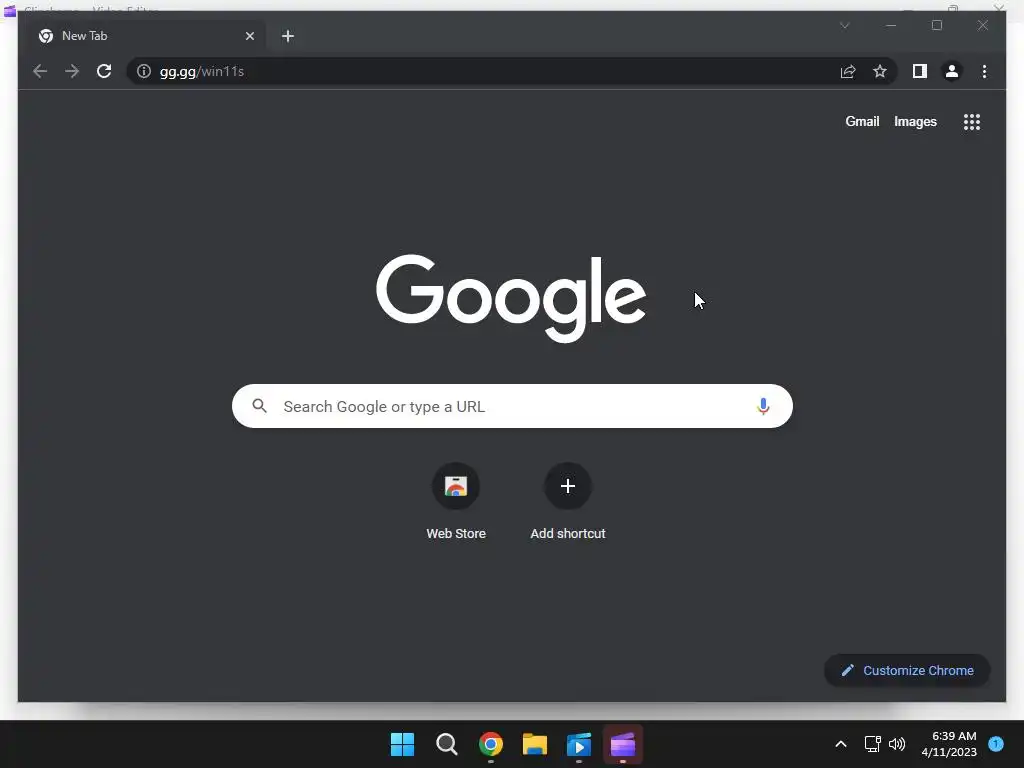Open the media player taskbar icon

[x=579, y=744]
